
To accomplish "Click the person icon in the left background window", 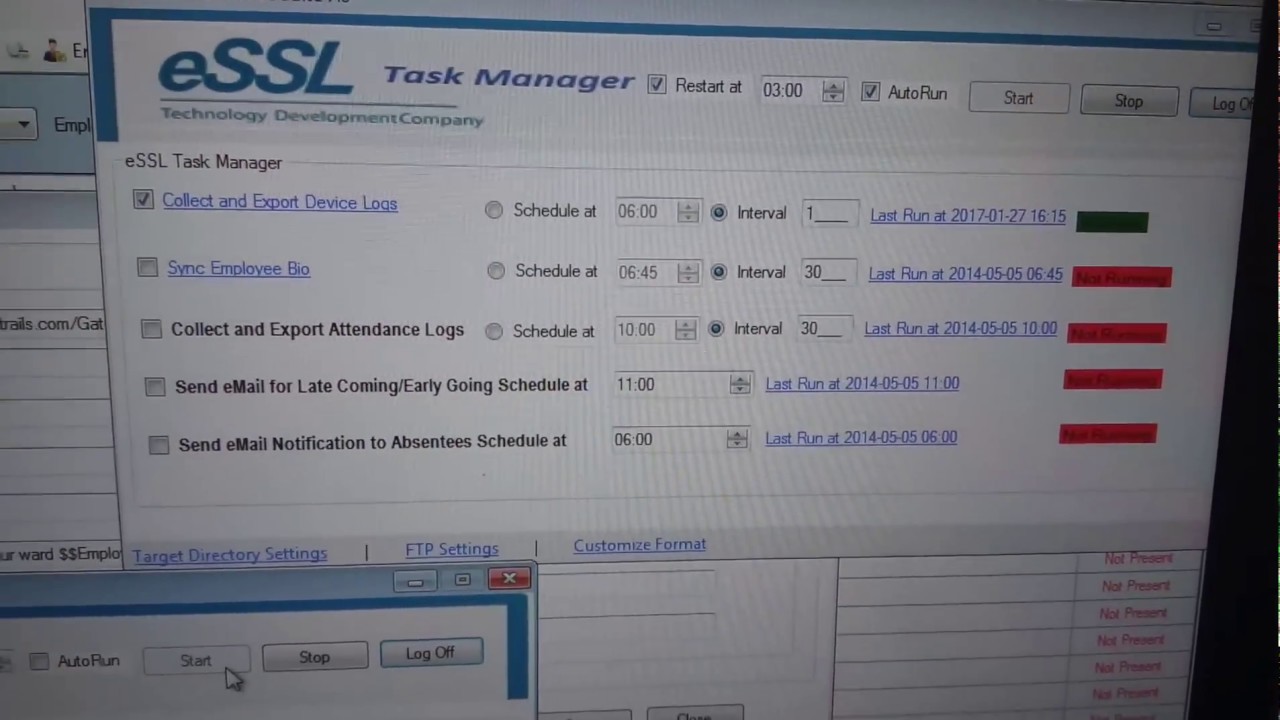I will click(54, 50).
